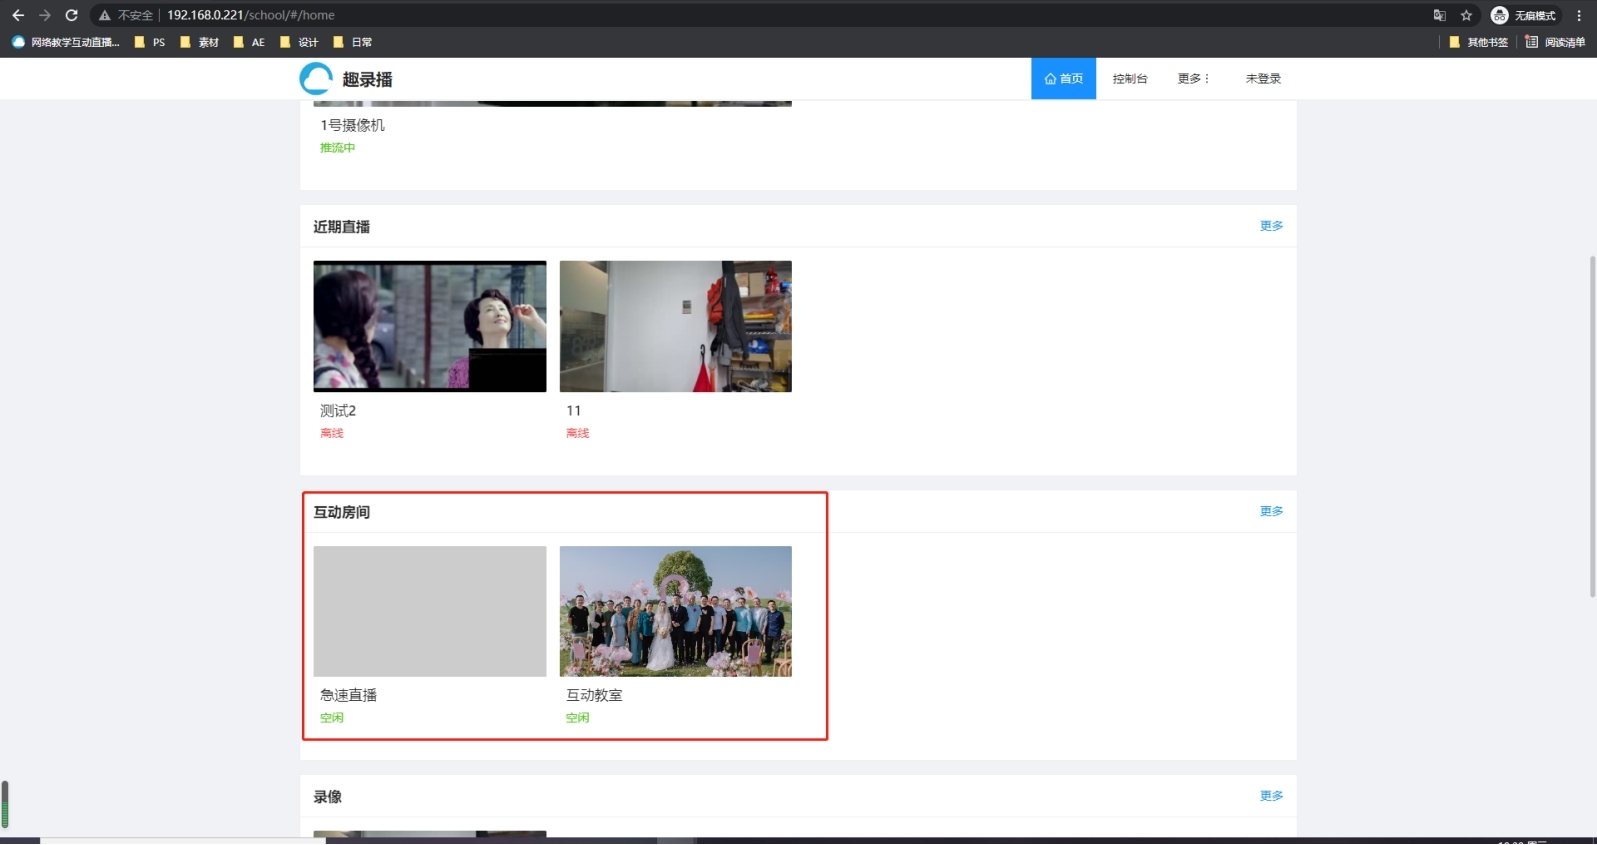
Task: Open the 控制台 console tab
Action: [x=1130, y=79]
